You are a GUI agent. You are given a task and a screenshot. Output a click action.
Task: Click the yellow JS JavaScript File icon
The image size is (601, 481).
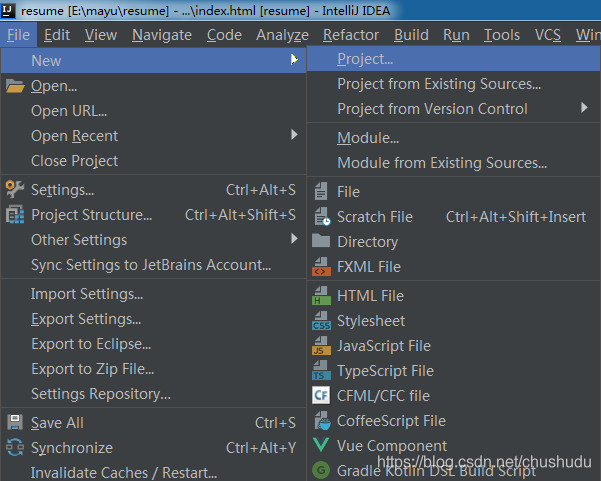point(321,346)
